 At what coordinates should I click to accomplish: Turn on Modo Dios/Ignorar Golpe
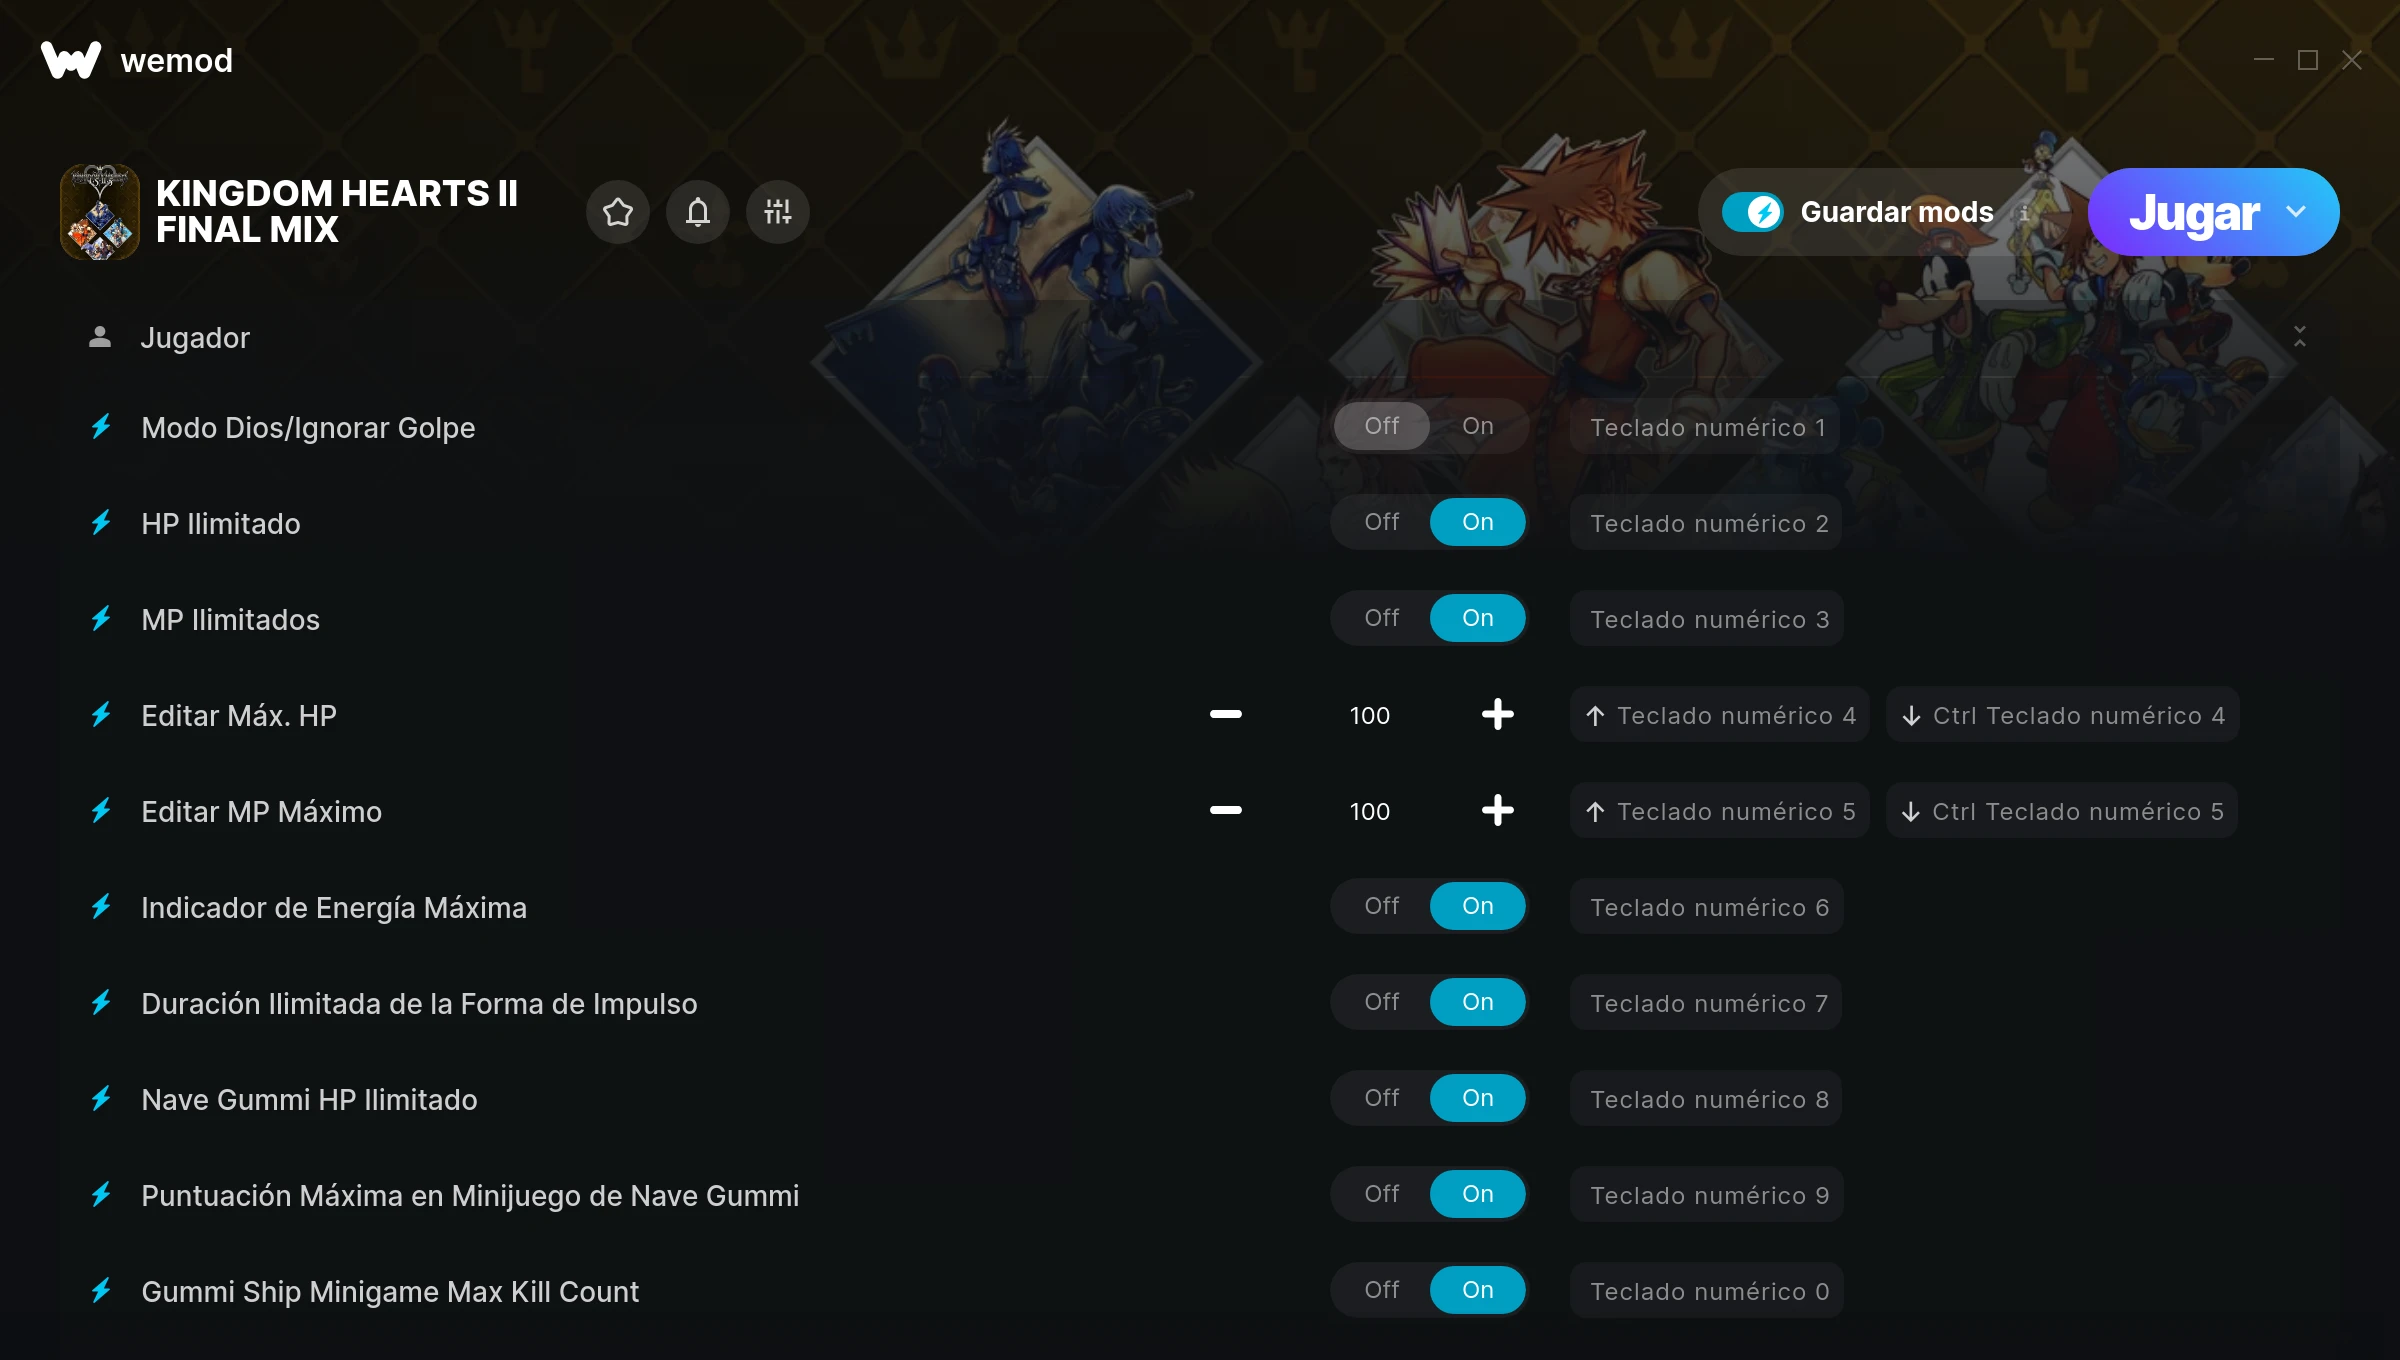tap(1478, 426)
